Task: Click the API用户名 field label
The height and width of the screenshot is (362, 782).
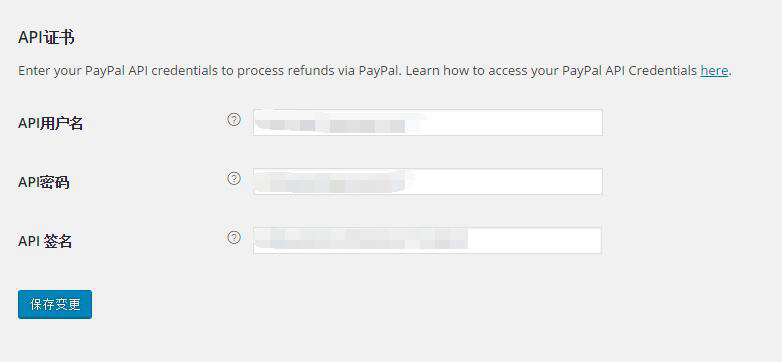Action: (50, 124)
